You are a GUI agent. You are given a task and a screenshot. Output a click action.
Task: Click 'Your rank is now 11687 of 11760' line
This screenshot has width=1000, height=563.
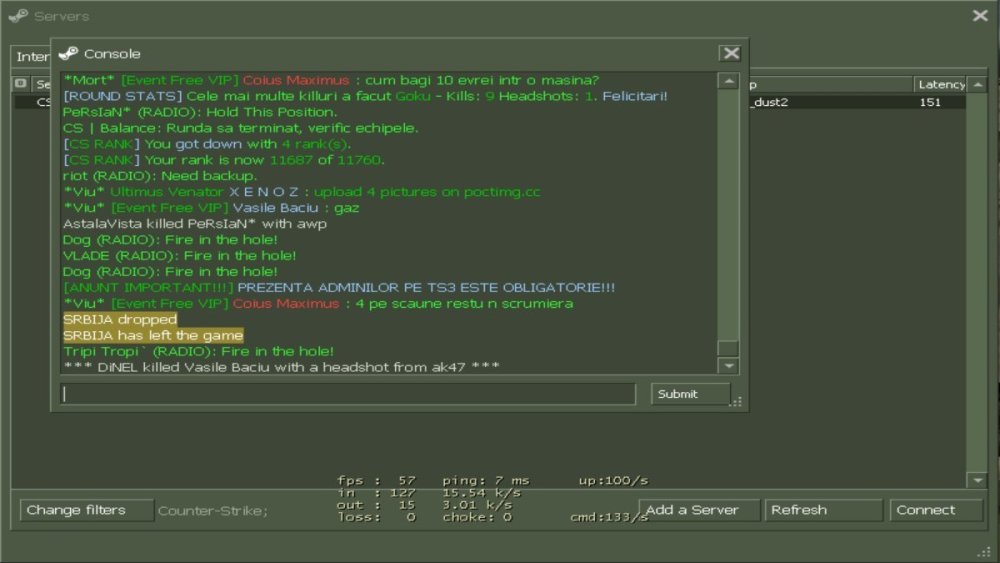click(224, 160)
